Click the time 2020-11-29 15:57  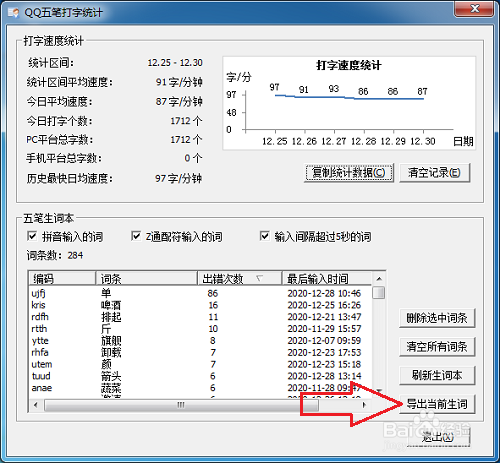click(324, 329)
